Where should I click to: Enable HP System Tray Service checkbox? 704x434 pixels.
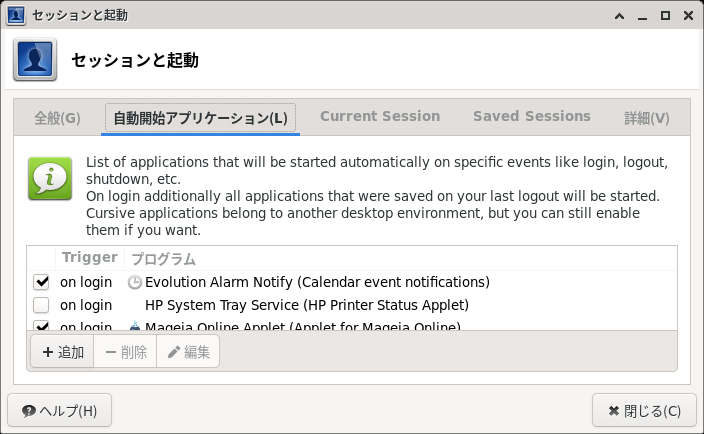coord(41,305)
